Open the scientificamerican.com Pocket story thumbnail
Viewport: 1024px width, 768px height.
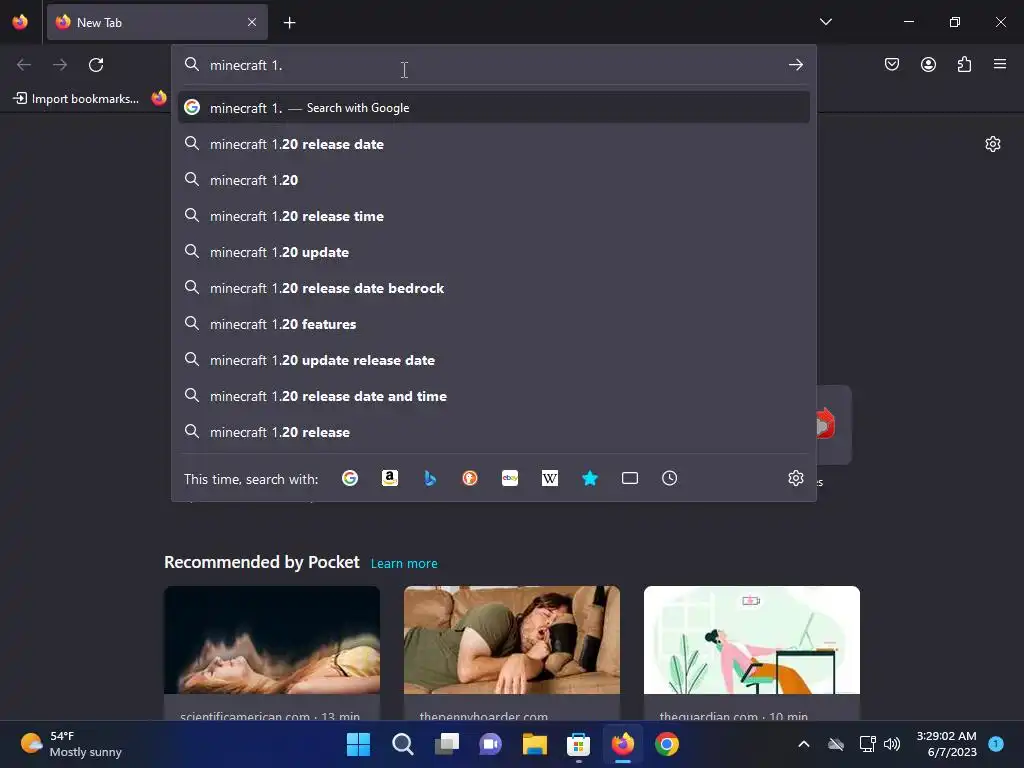[272, 640]
